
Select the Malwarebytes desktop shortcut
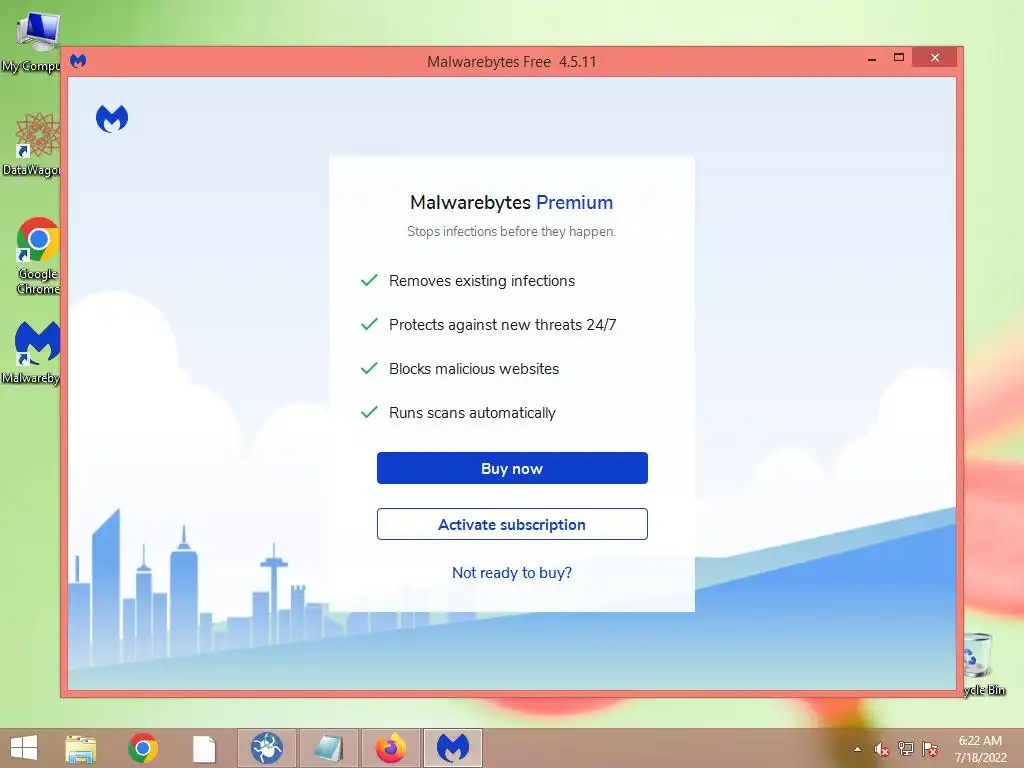[31, 353]
